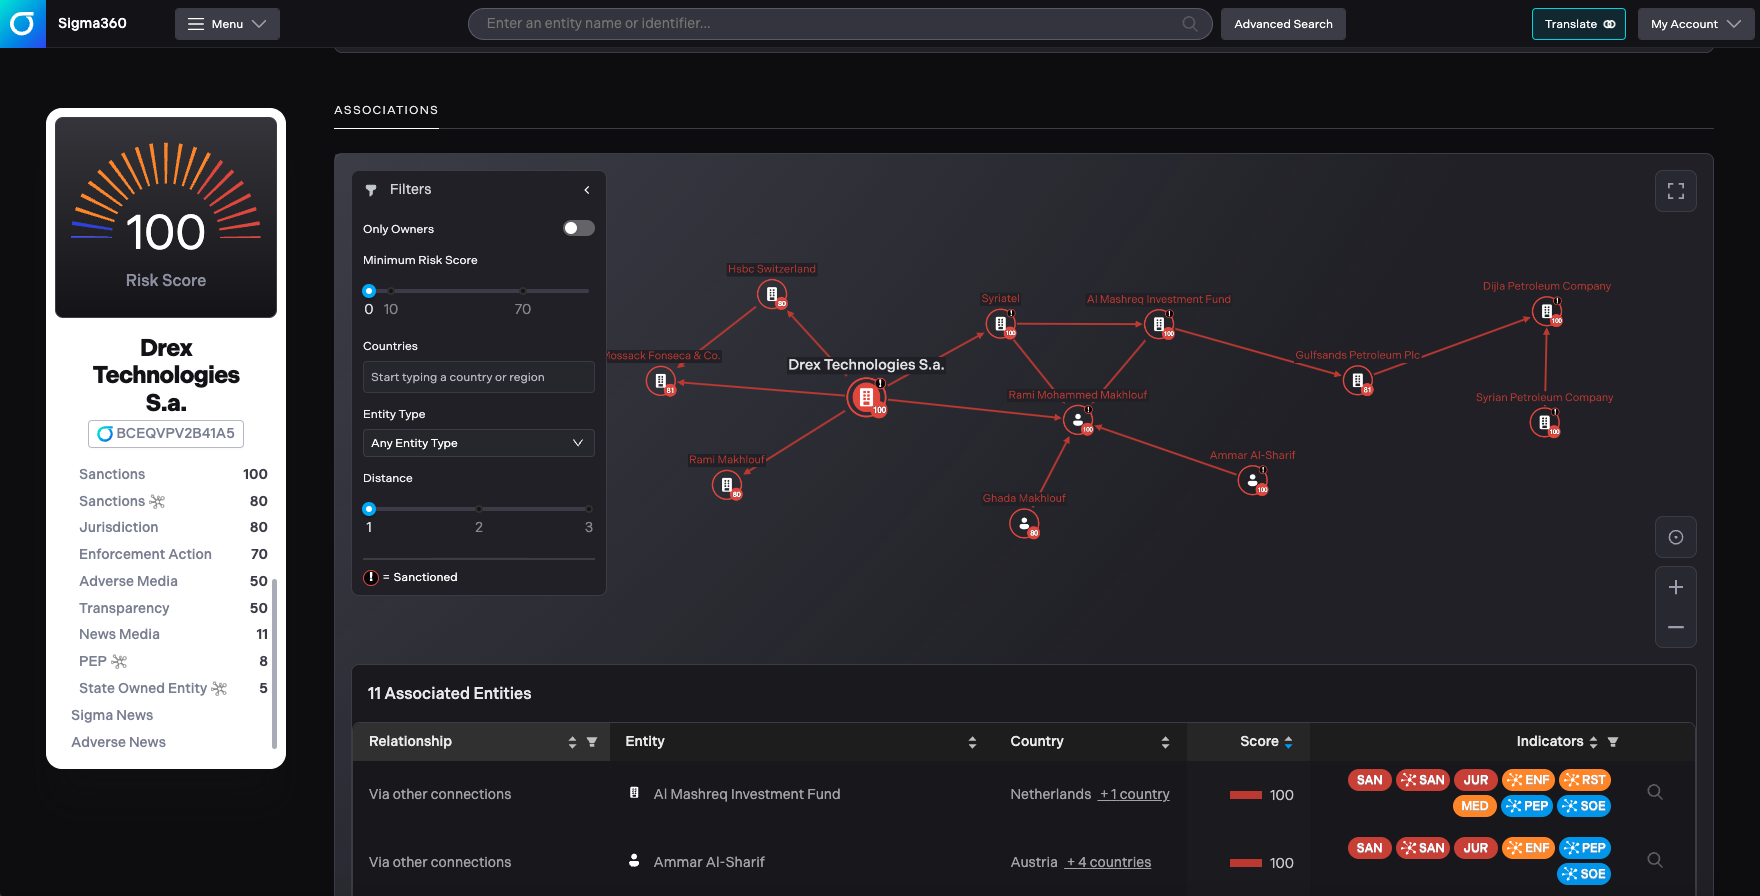Set the Distance slider to 2
Viewport: 1760px width, 896px height.
click(x=479, y=509)
